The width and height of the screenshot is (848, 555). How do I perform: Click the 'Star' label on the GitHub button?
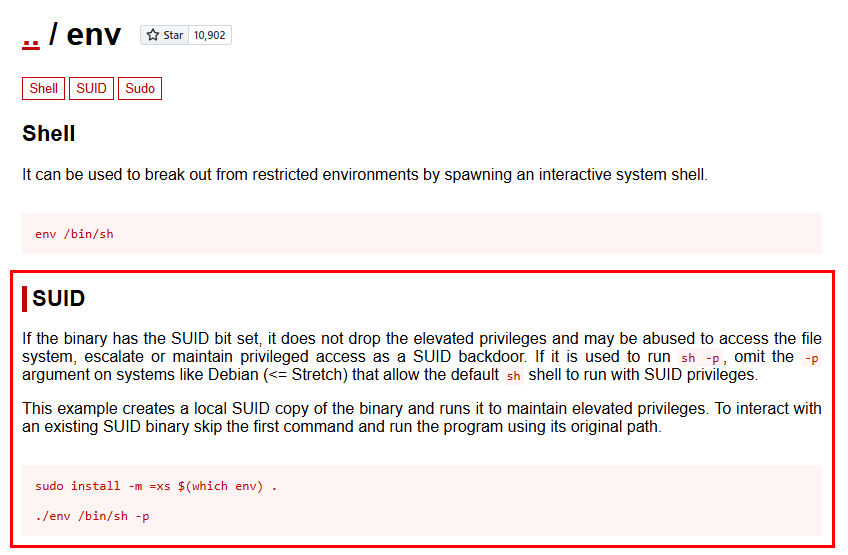pos(173,35)
